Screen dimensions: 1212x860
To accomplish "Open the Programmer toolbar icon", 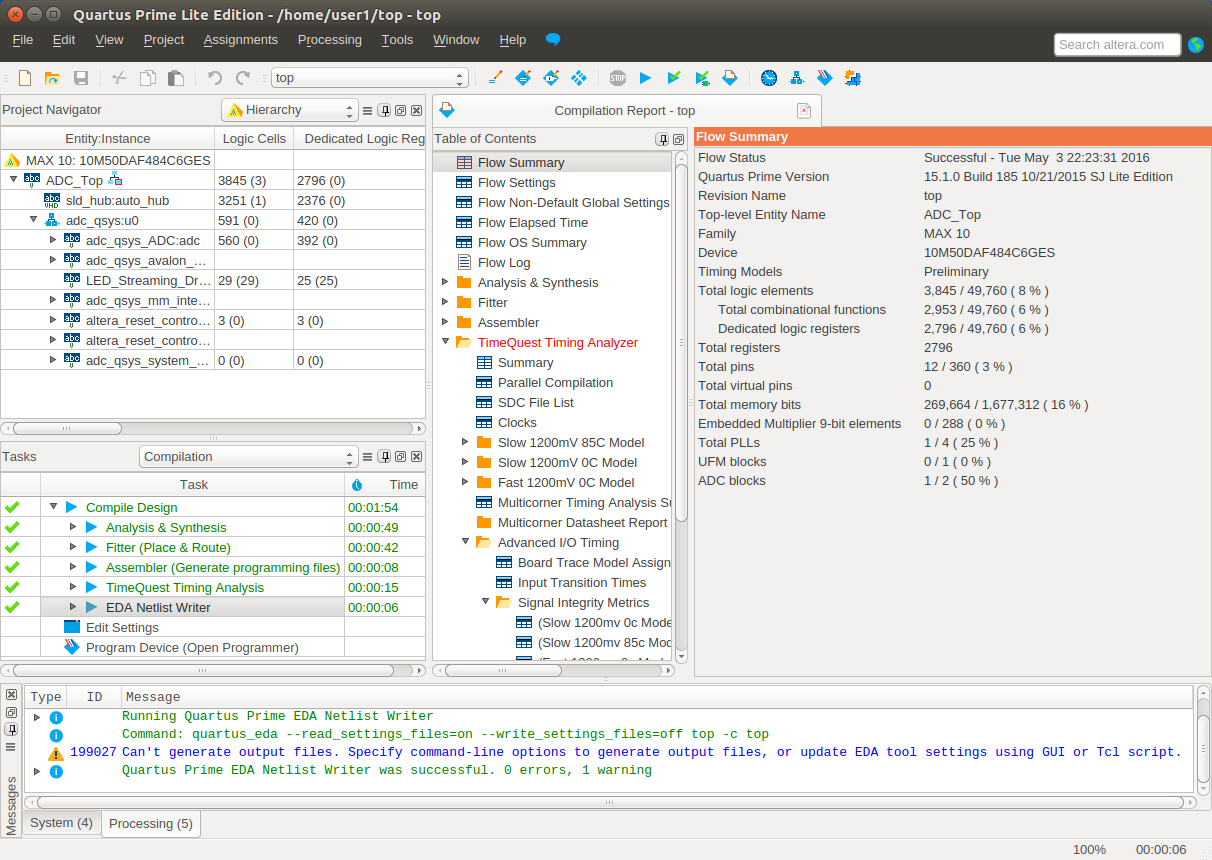I will pos(825,78).
